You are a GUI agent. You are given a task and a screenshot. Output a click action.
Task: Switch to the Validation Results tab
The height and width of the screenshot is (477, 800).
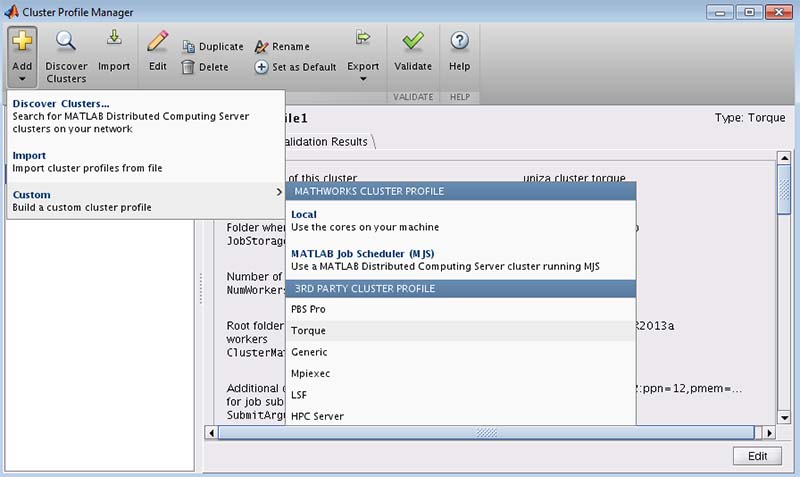pos(325,141)
